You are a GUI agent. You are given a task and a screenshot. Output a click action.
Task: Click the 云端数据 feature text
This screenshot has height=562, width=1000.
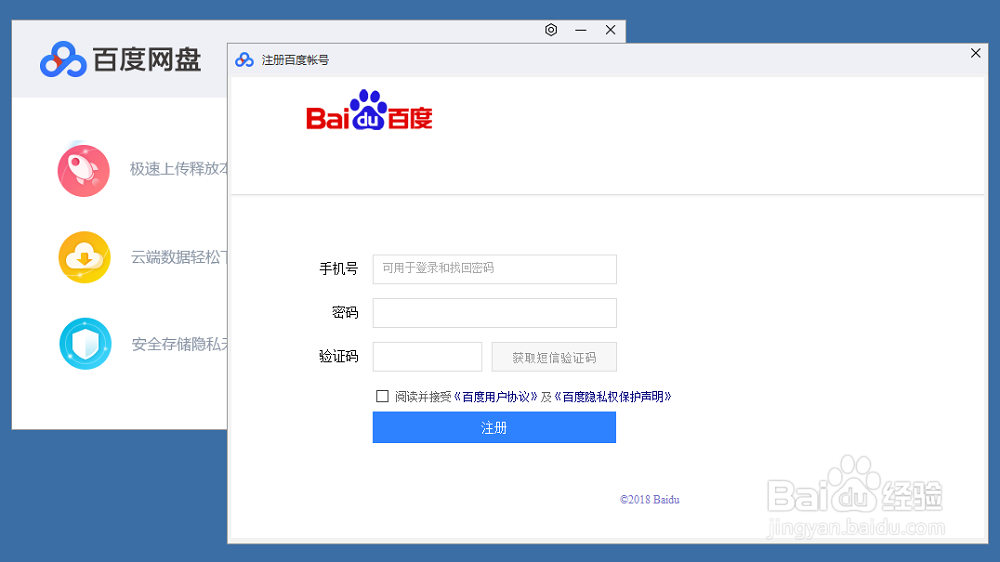pyautogui.click(x=179, y=257)
